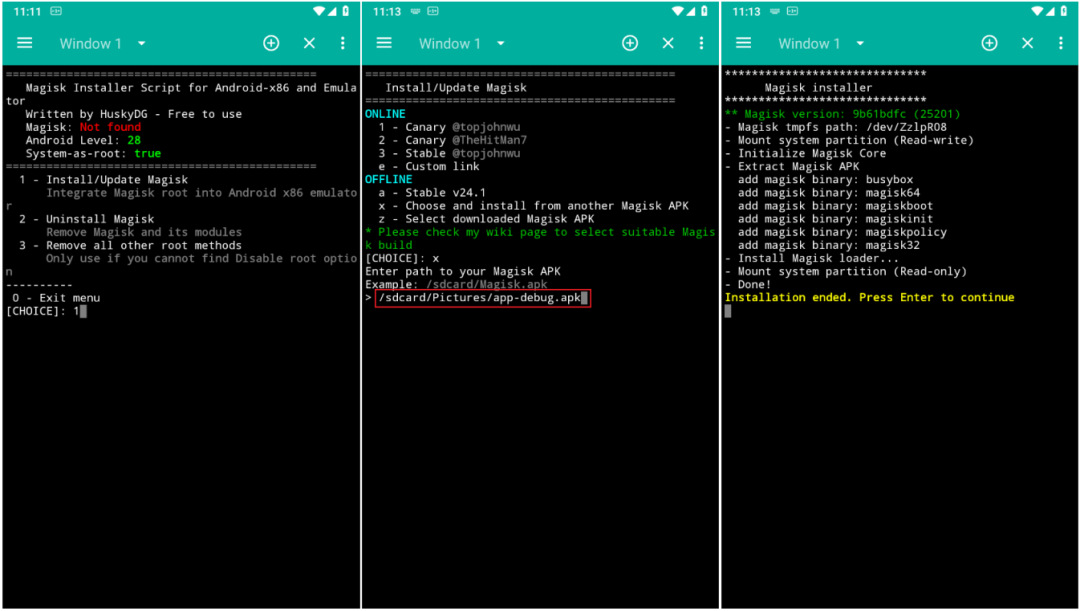The image size is (1080, 611).
Task: Open hamburger menu in the right screen
Action: coord(744,43)
